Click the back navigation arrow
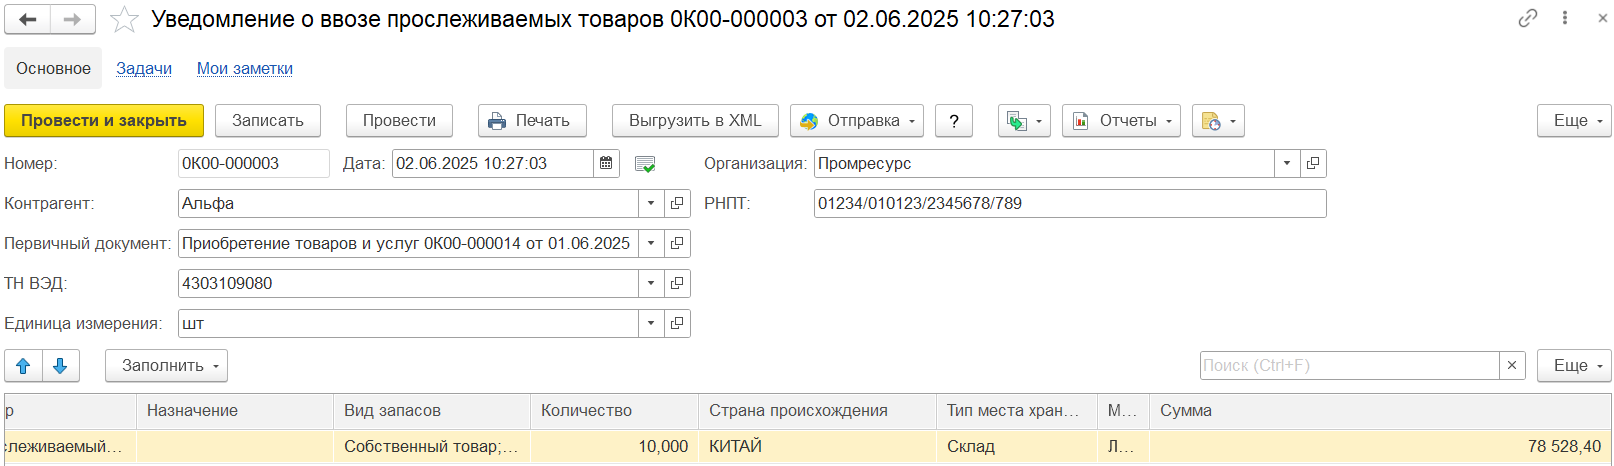Viewport: 1614px width, 466px height. pos(28,19)
